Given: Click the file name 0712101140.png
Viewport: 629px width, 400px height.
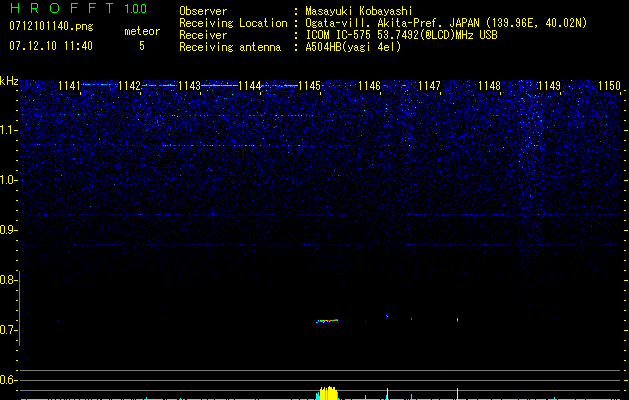Looking at the screenshot, I should click(x=51, y=26).
